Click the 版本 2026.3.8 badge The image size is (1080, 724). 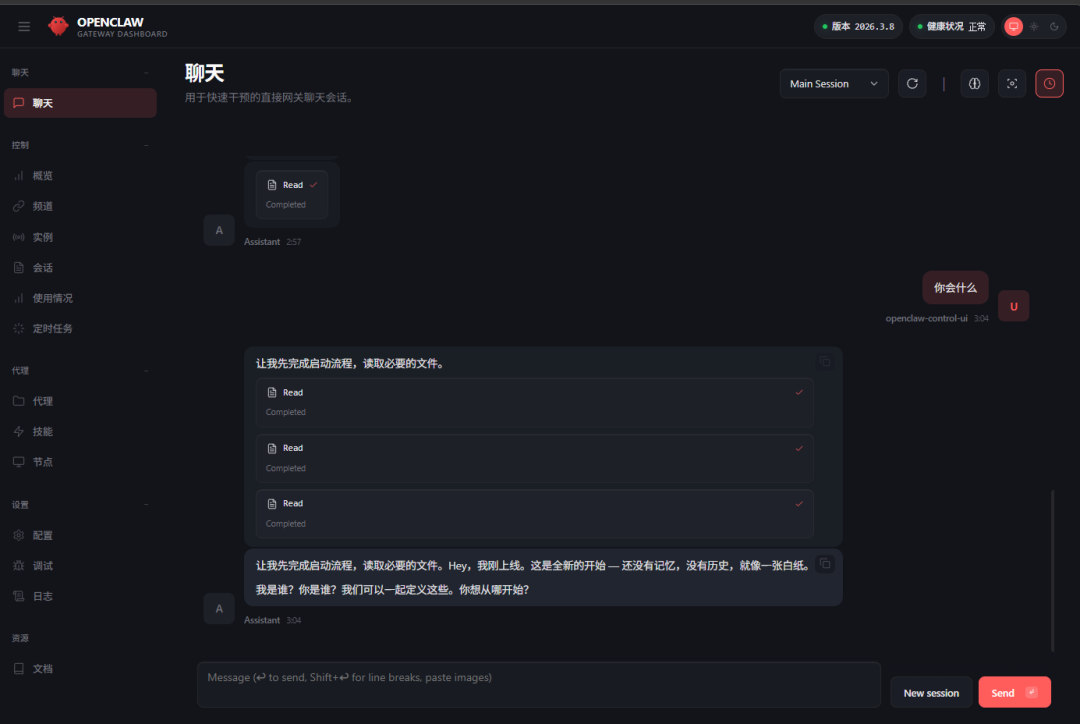click(x=858, y=27)
